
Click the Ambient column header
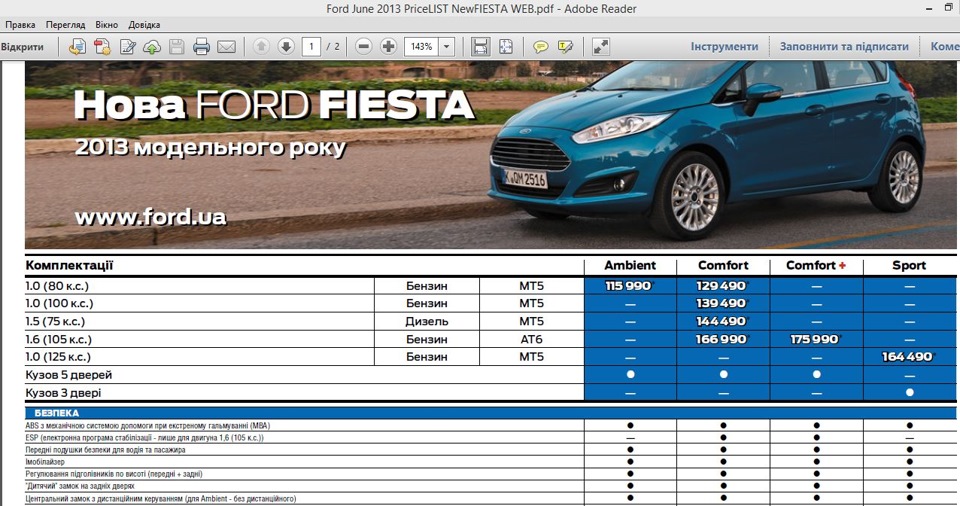pos(630,265)
